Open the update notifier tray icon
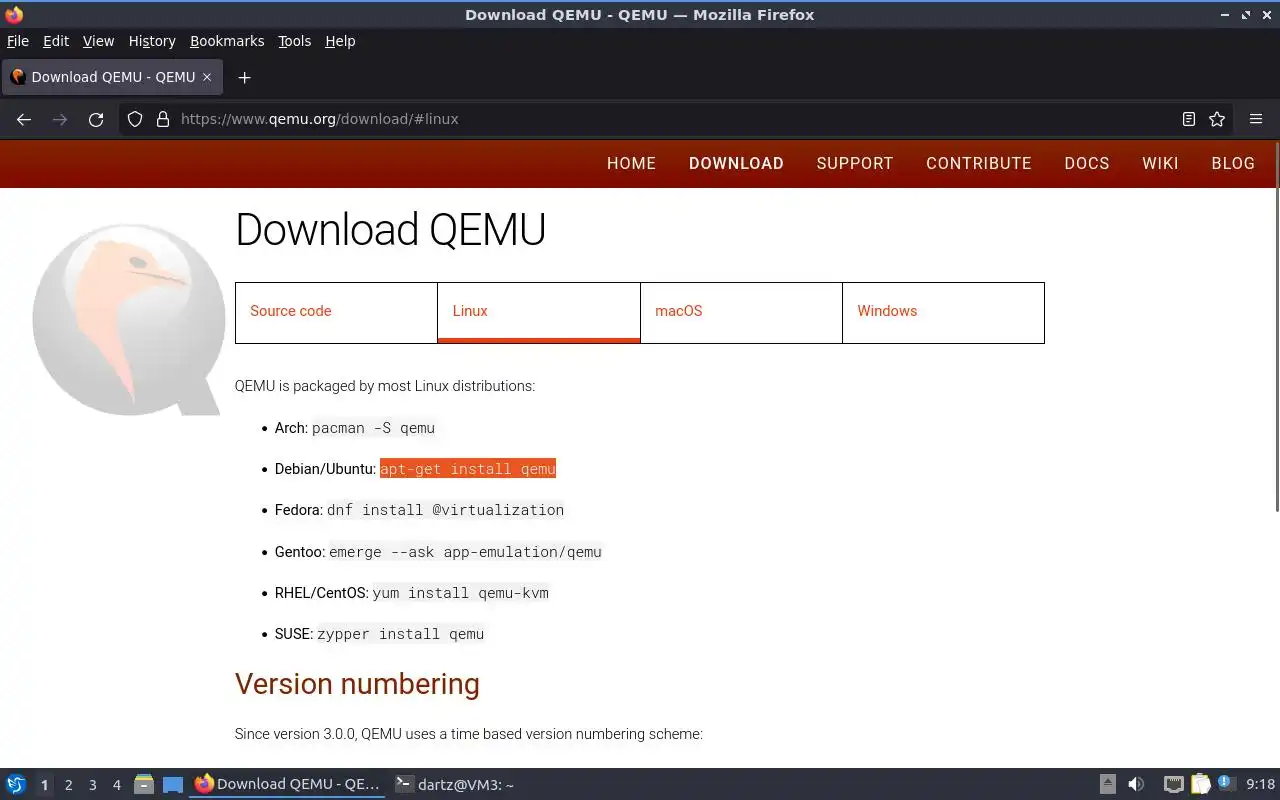Viewport: 1280px width, 800px height. click(1227, 785)
